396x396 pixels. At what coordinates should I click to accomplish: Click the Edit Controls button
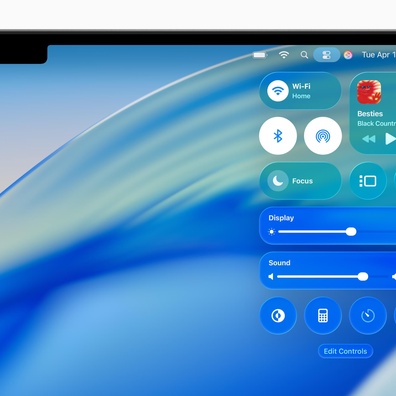[345, 351]
